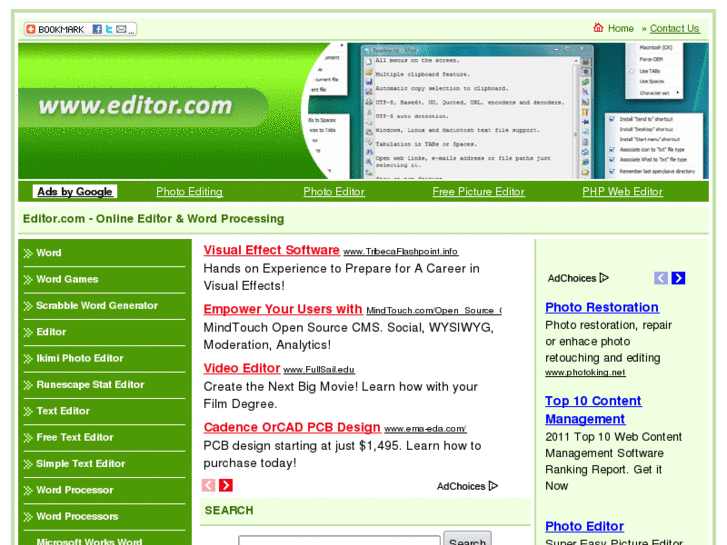The height and width of the screenshot is (545, 727).
Task: Click the notepad window screenshot in banner
Action: click(x=478, y=112)
